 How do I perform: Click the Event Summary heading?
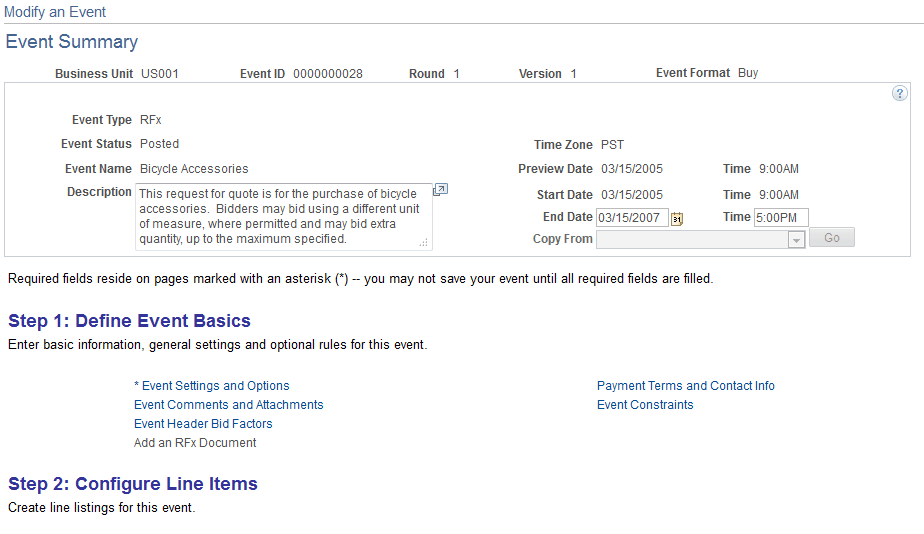coord(72,42)
